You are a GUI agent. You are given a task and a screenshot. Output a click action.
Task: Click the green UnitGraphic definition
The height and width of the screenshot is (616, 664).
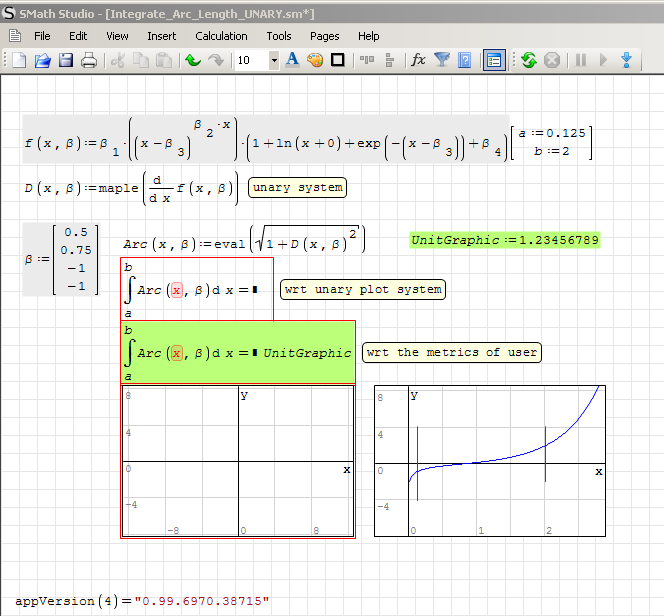(x=505, y=240)
